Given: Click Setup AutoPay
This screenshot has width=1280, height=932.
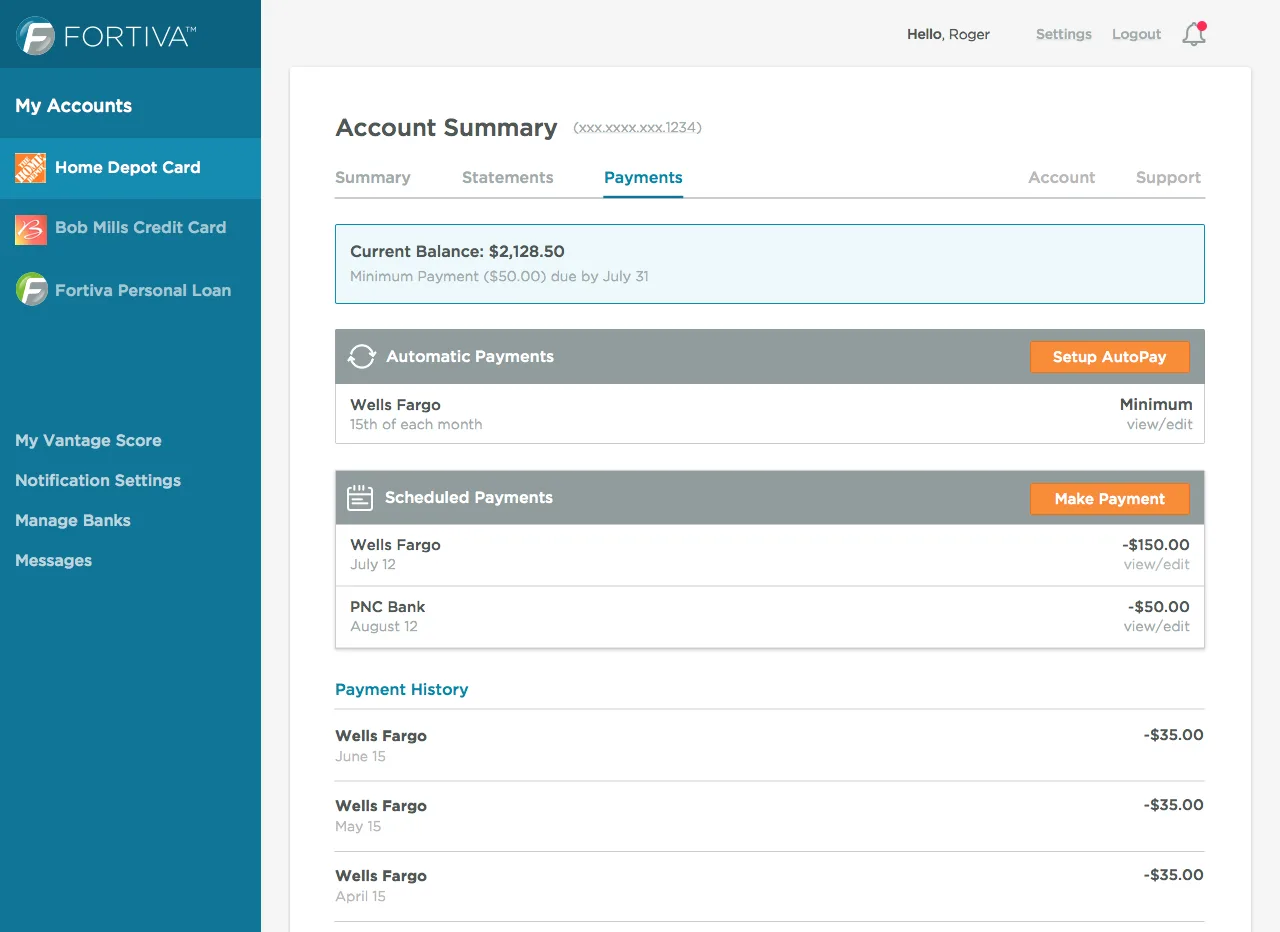Looking at the screenshot, I should pos(1110,356).
